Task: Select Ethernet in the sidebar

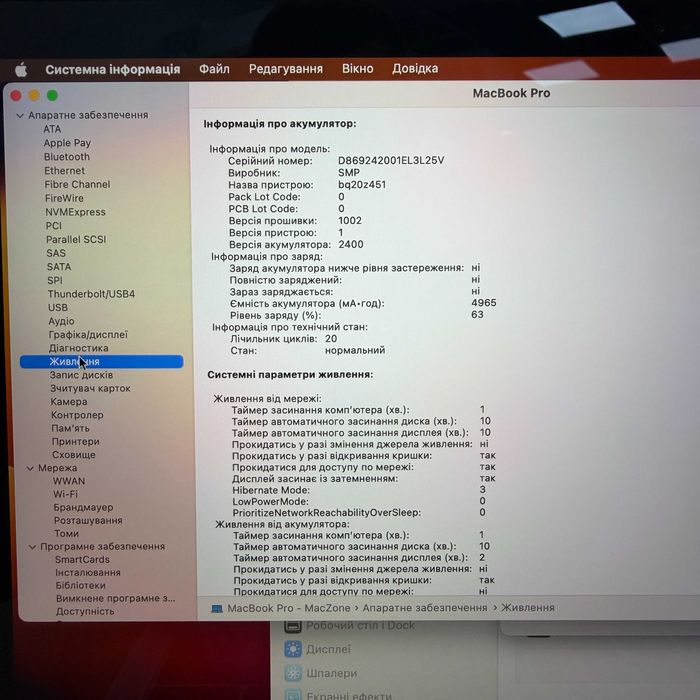Action: (x=64, y=171)
